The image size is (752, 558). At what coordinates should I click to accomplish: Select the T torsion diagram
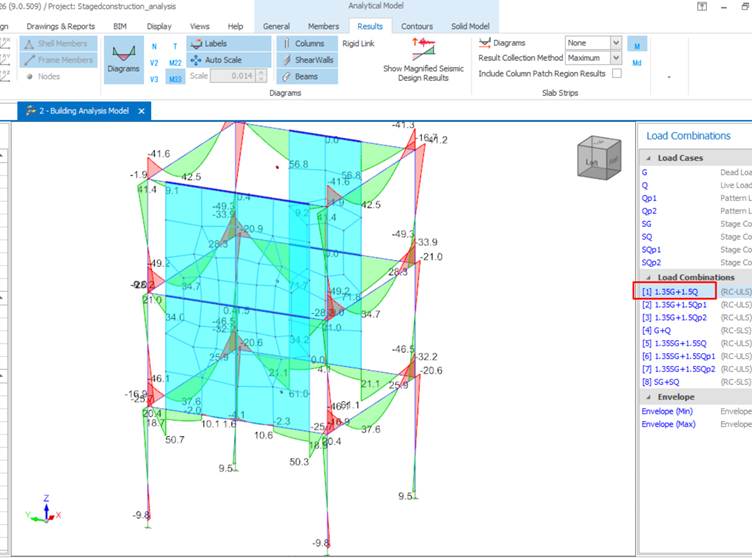pos(175,47)
